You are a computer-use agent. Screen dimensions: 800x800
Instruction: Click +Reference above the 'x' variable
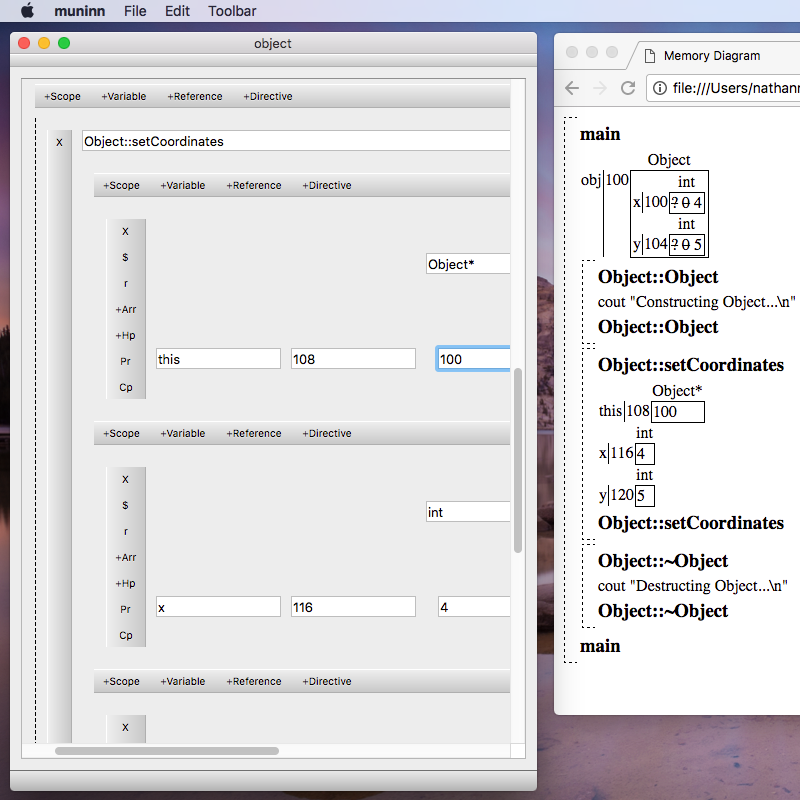[254, 433]
